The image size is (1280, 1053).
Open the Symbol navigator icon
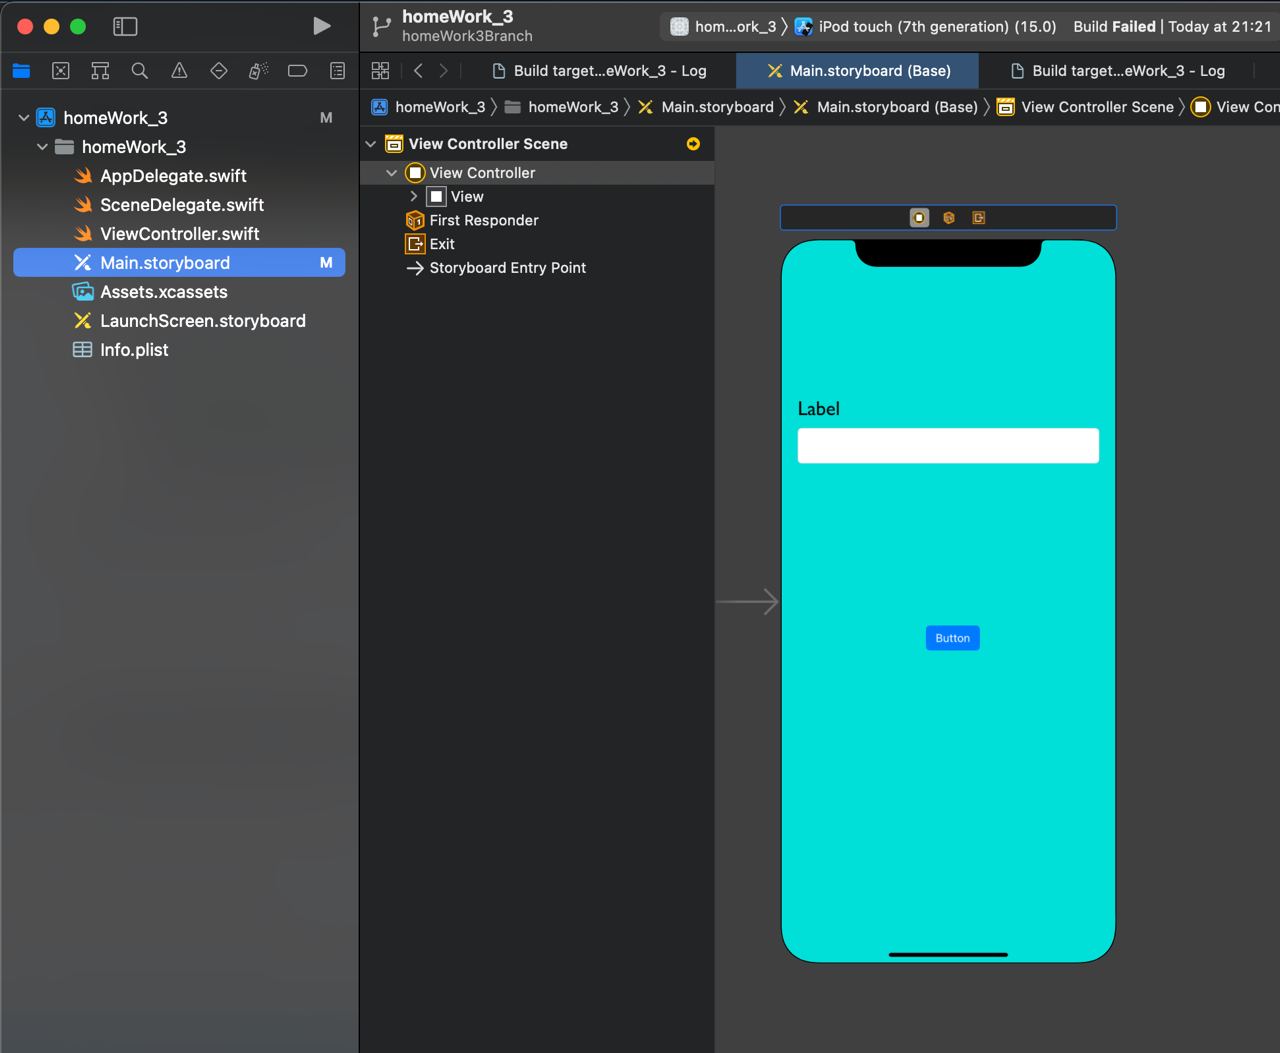(x=100, y=70)
